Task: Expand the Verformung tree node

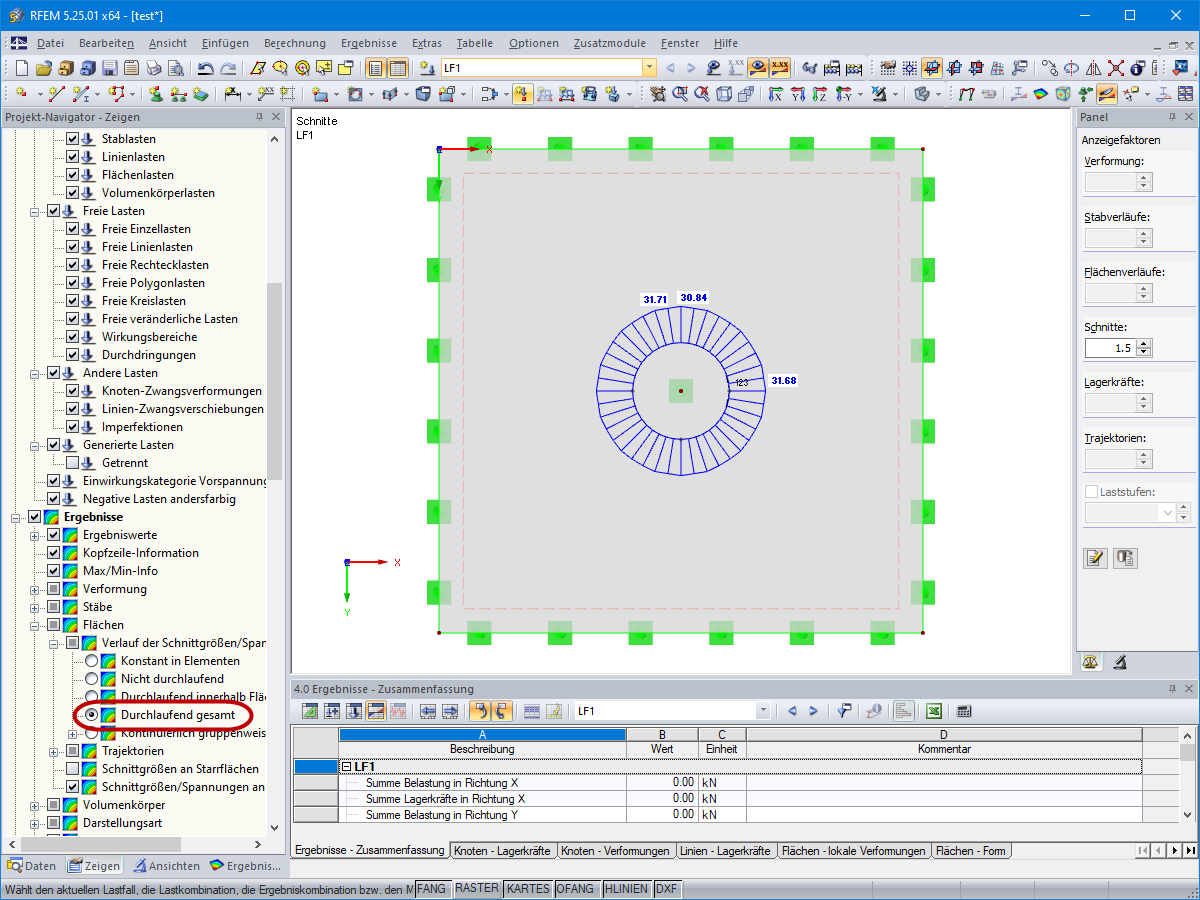Action: (35, 589)
